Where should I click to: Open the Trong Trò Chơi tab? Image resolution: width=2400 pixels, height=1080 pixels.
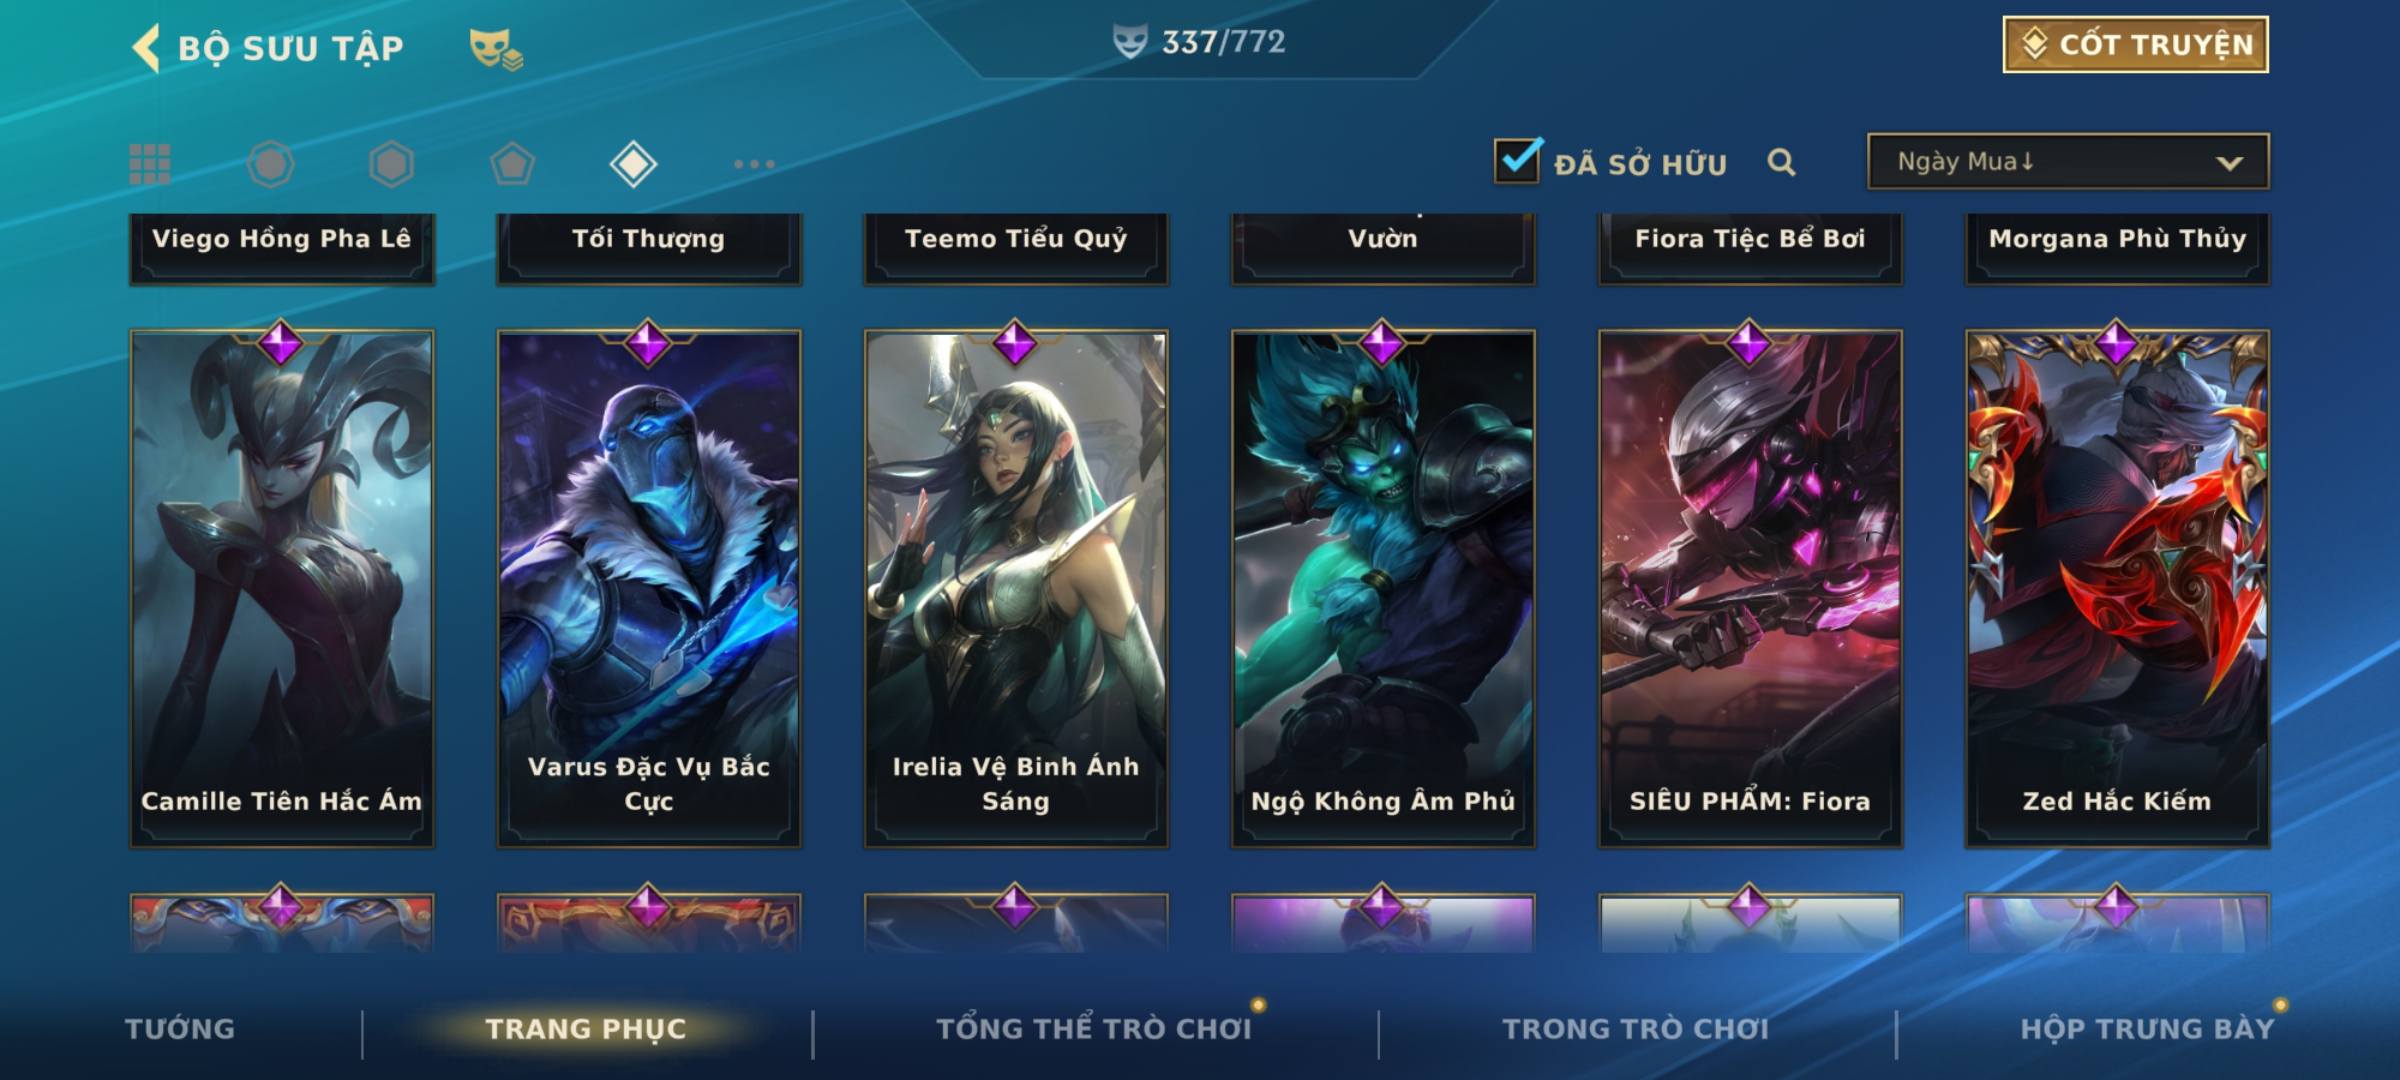pos(1636,1029)
